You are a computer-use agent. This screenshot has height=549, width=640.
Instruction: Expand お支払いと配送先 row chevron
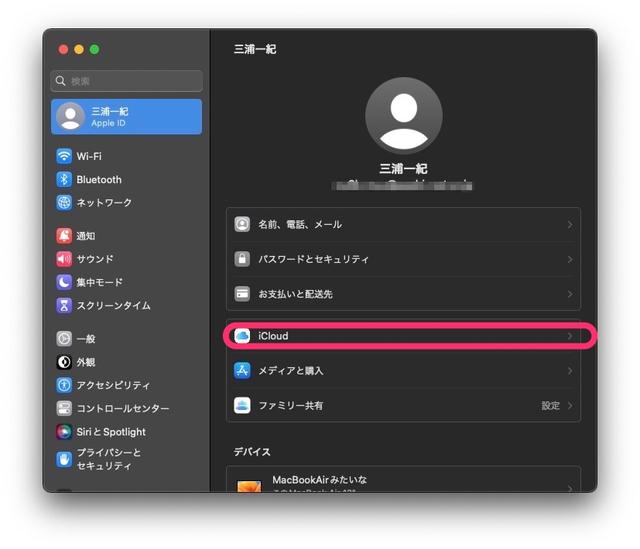[570, 294]
